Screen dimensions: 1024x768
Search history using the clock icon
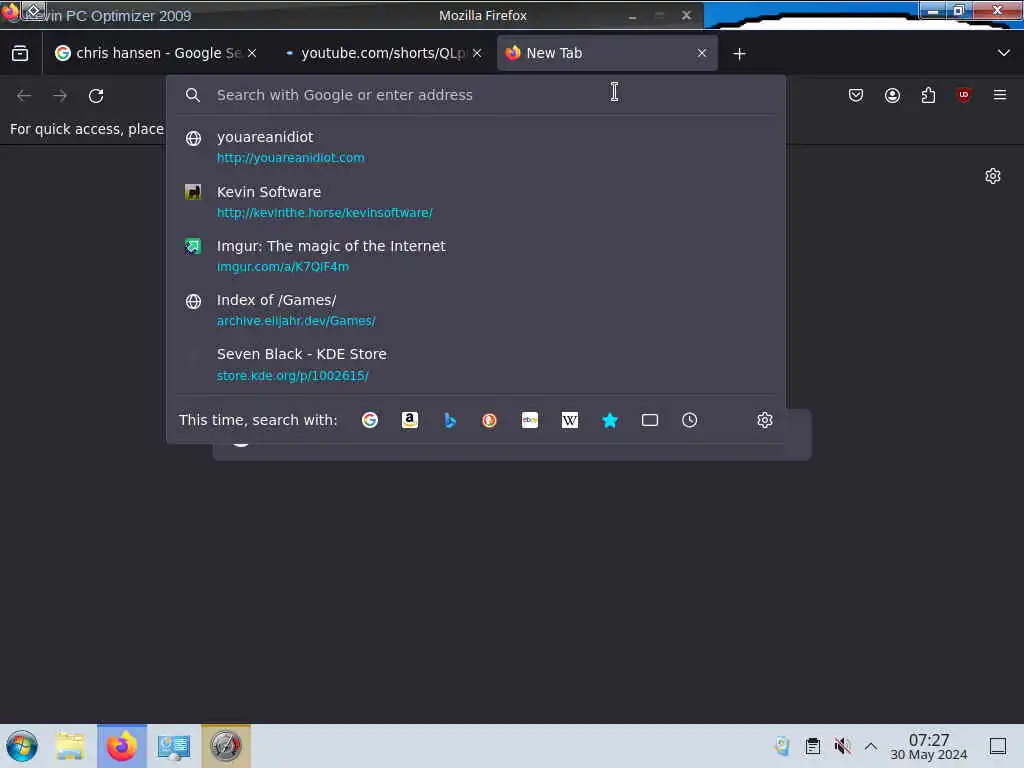690,420
